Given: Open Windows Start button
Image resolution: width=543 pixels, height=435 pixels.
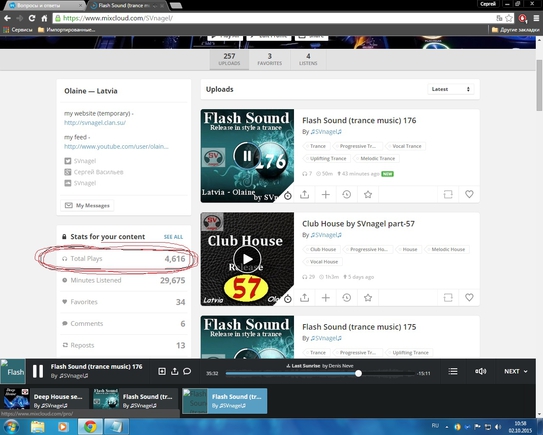Looking at the screenshot, I should 11,427.
